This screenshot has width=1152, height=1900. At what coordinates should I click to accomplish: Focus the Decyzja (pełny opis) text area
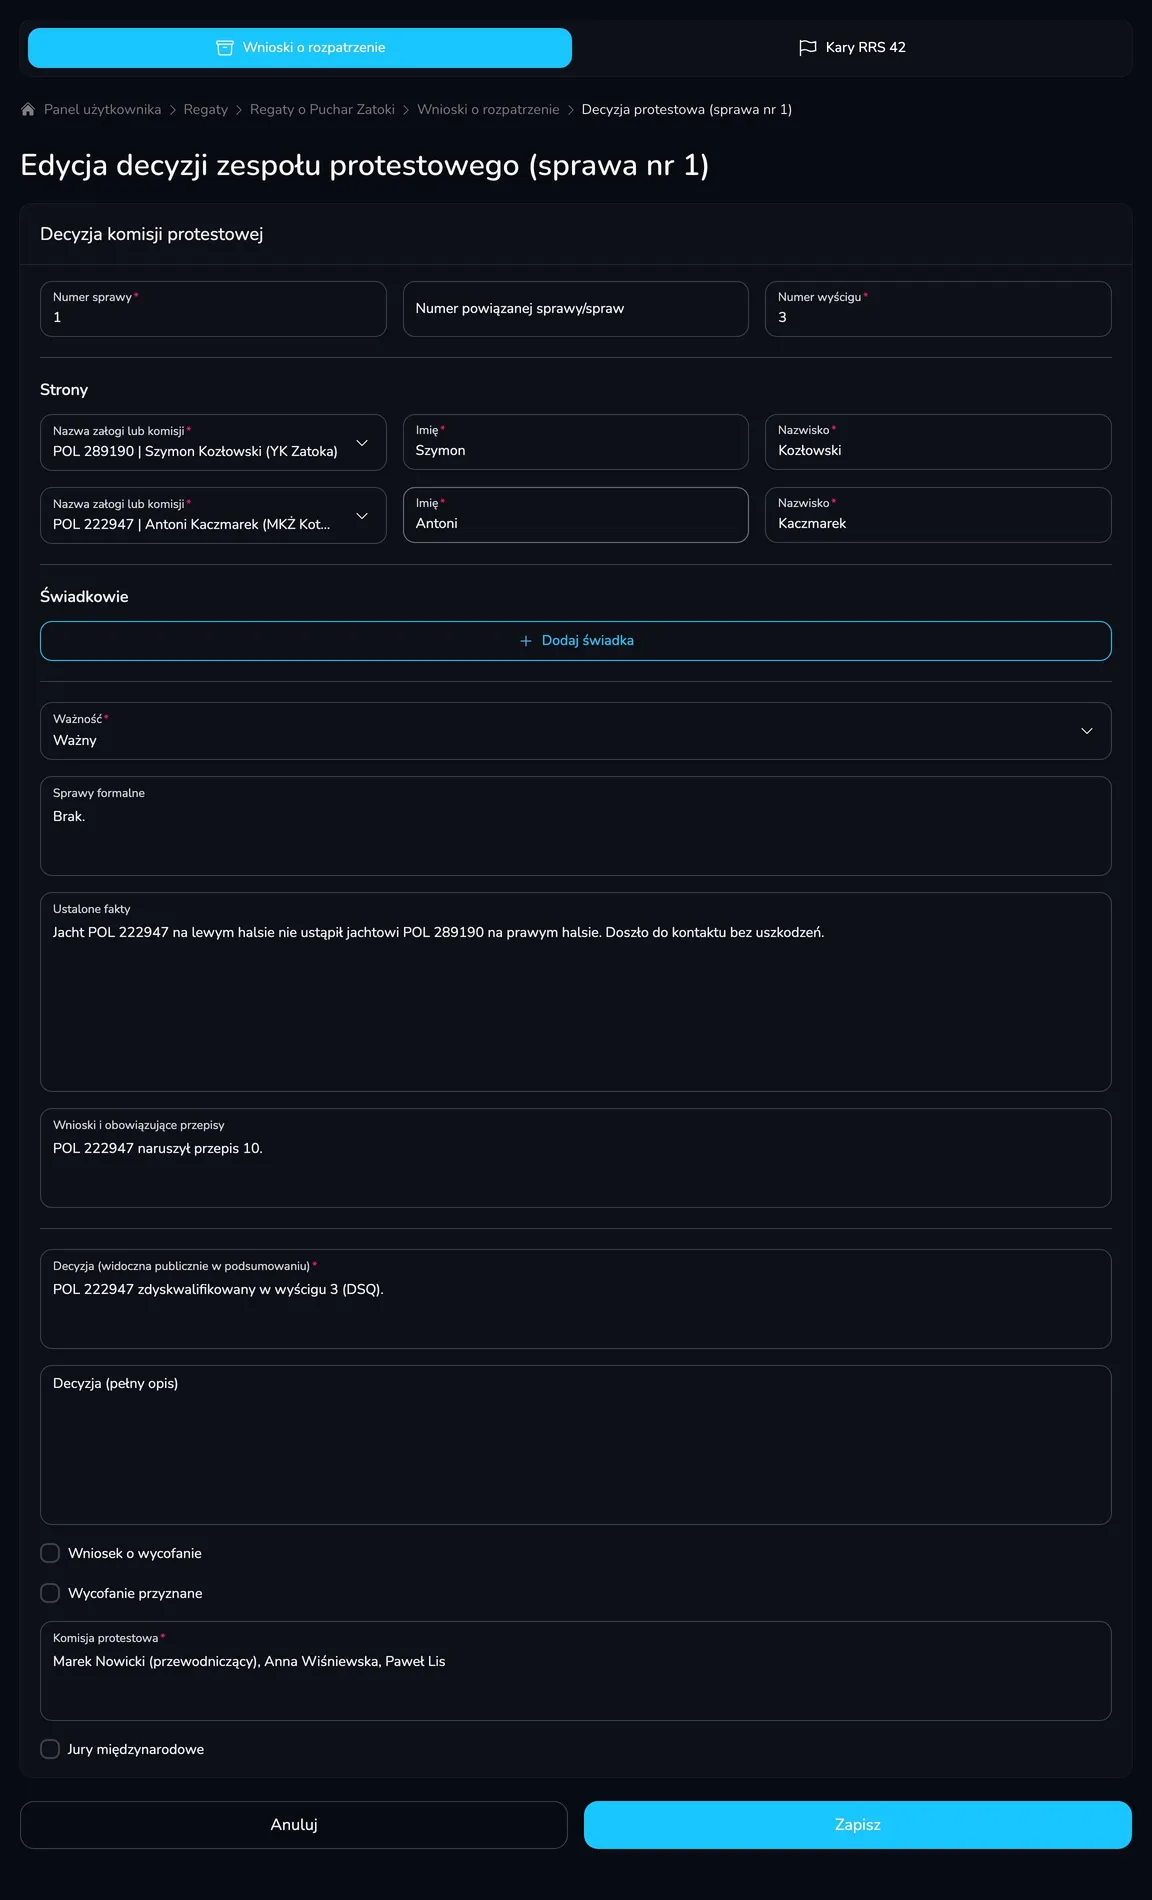[576, 1445]
